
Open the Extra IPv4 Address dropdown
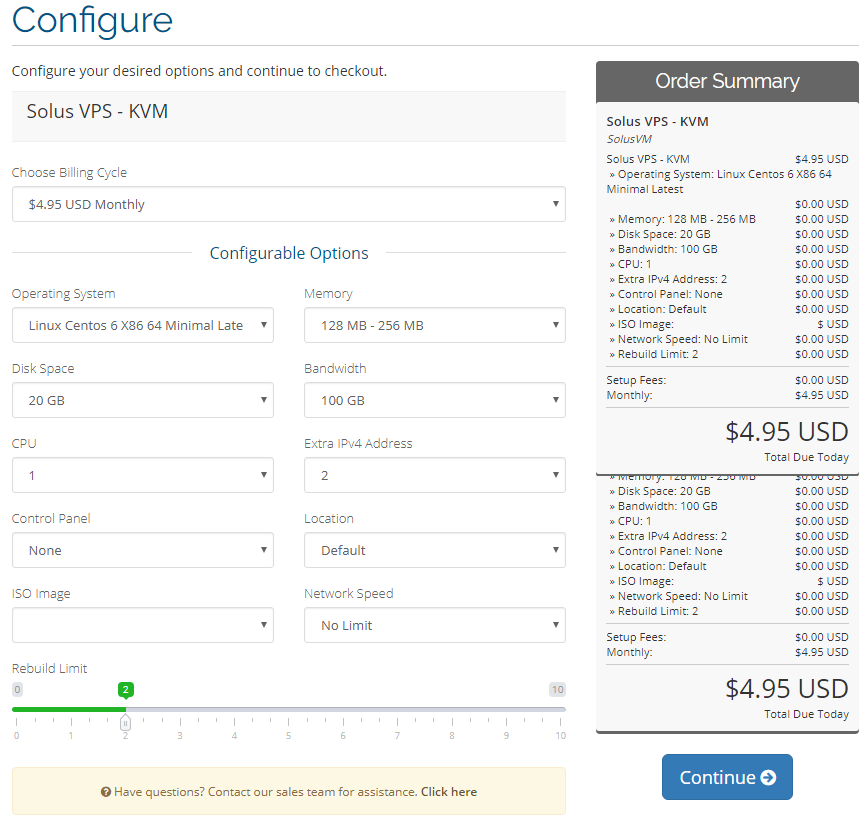point(434,475)
